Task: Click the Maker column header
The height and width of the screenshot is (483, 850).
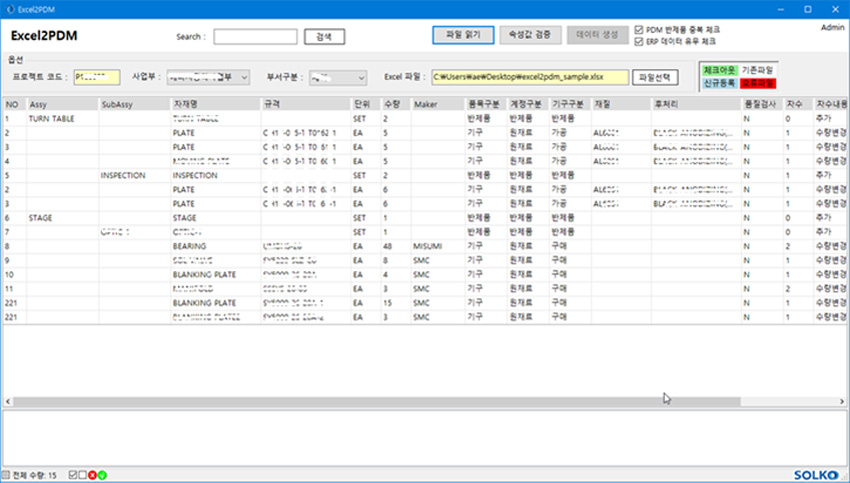Action: point(436,104)
